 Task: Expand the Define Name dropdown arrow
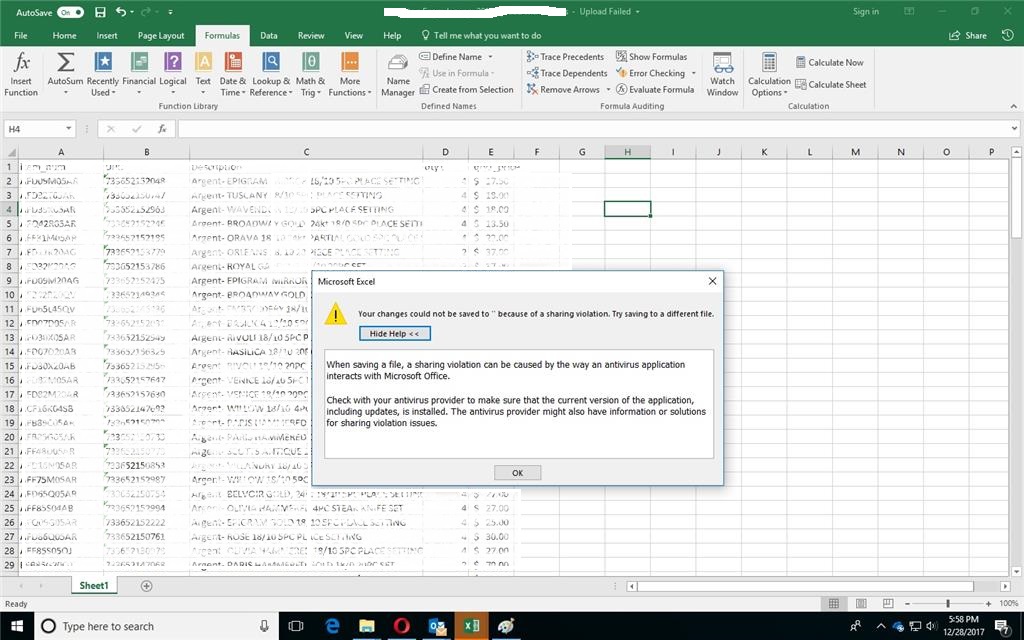[490, 57]
